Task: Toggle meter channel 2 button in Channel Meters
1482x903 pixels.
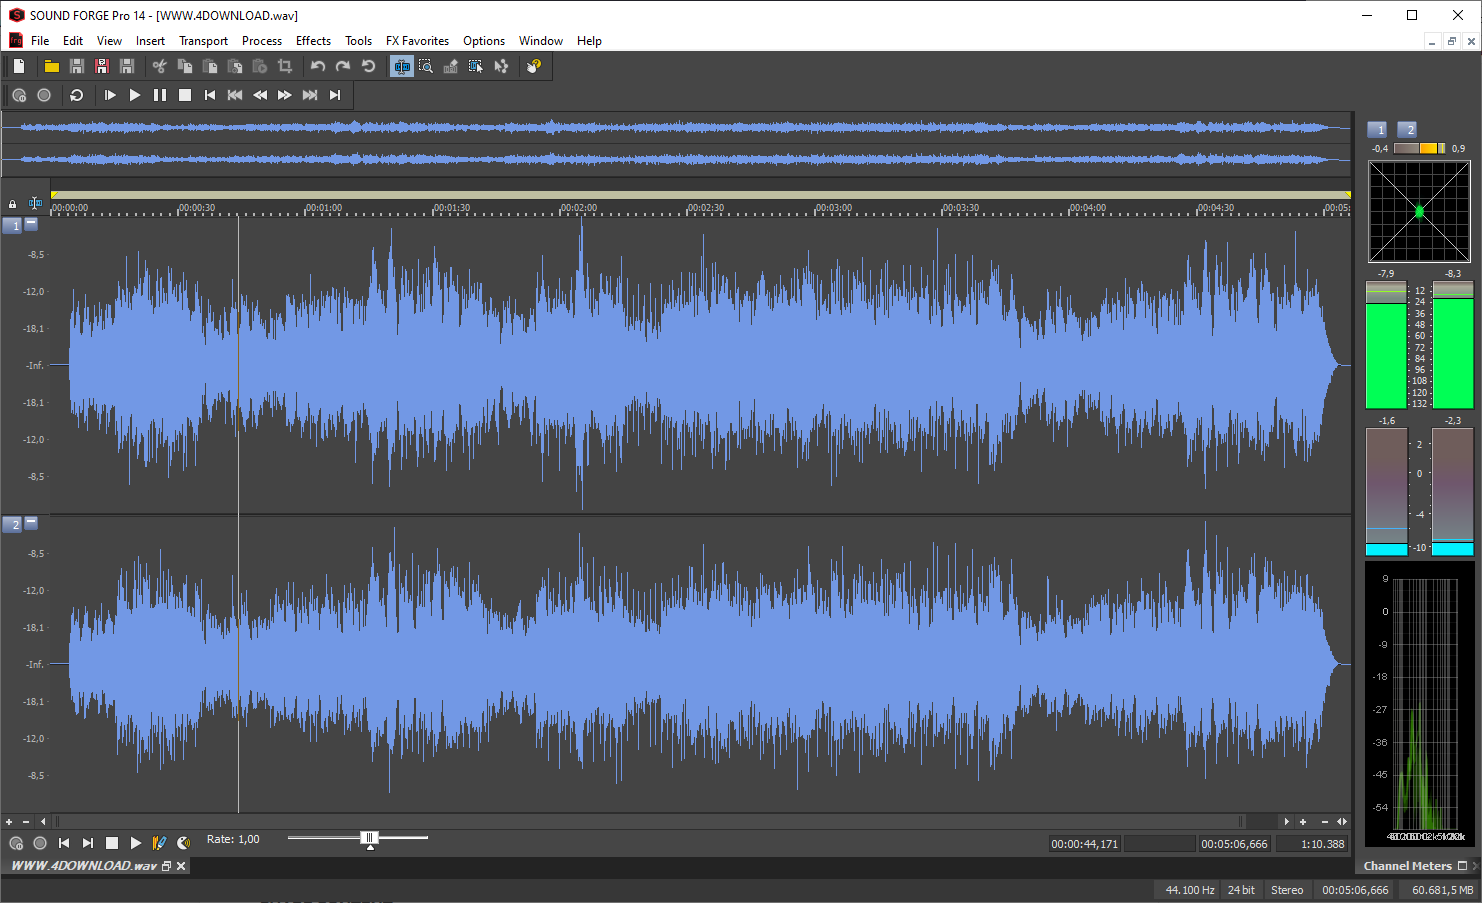Action: point(1408,130)
